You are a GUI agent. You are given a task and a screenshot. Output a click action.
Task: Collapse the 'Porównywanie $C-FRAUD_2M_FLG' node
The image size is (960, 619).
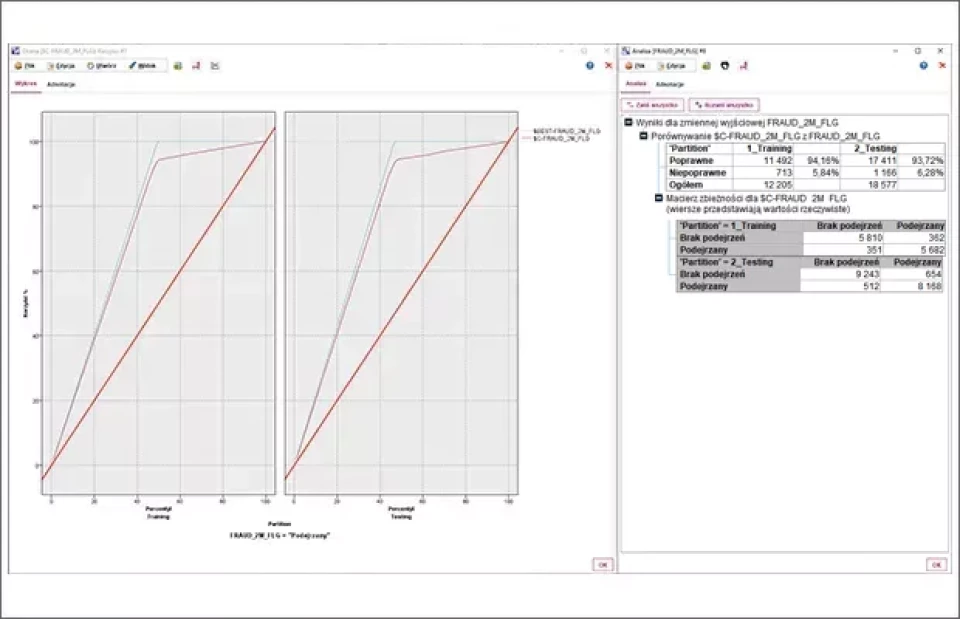click(x=643, y=134)
